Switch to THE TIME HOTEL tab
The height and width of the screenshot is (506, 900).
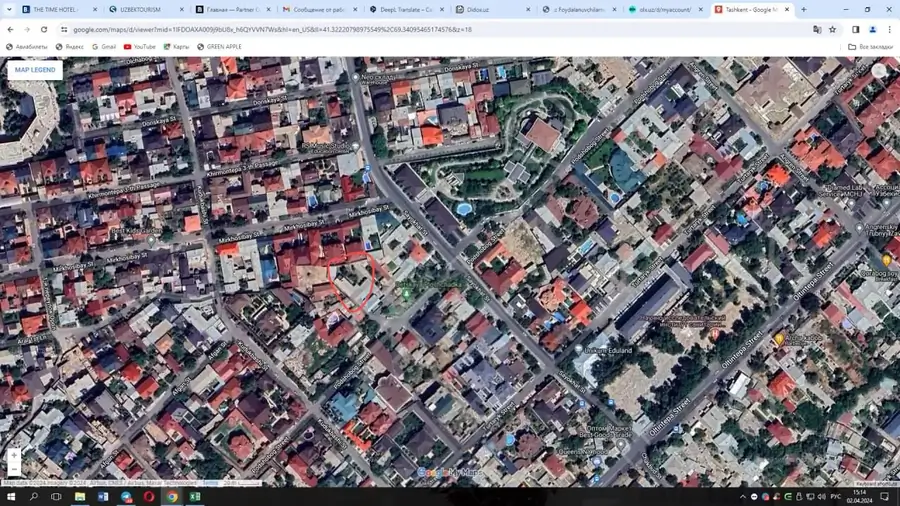point(55,10)
